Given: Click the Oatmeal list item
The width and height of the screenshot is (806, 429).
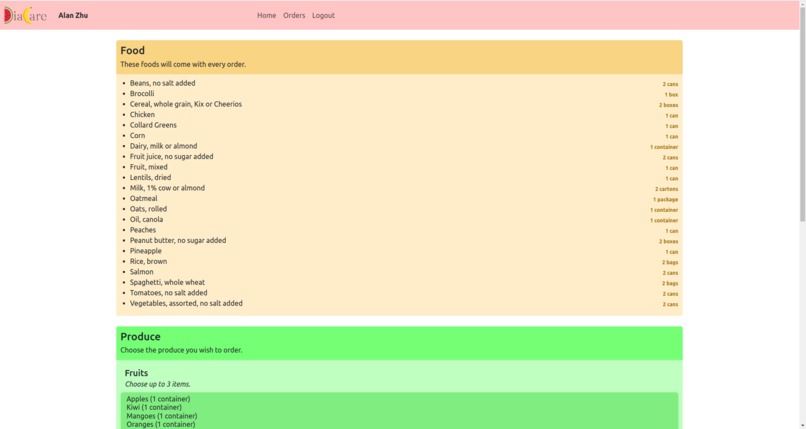Looking at the screenshot, I should pyautogui.click(x=143, y=198).
